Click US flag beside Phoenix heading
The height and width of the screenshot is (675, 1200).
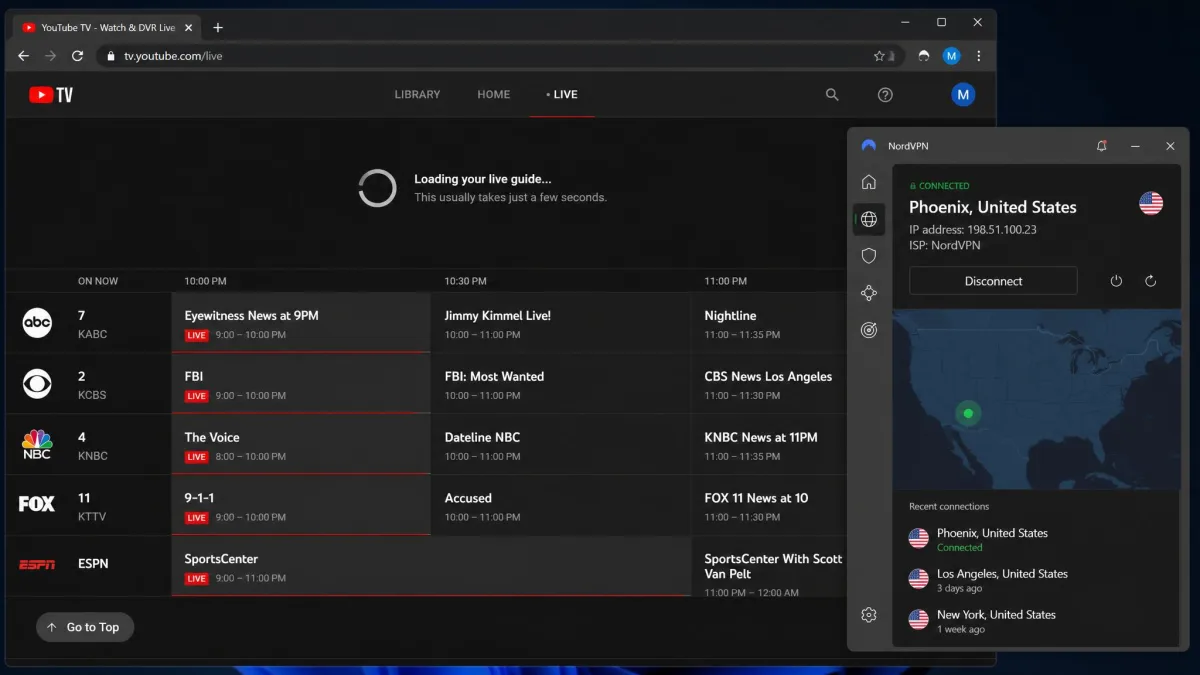point(1151,203)
